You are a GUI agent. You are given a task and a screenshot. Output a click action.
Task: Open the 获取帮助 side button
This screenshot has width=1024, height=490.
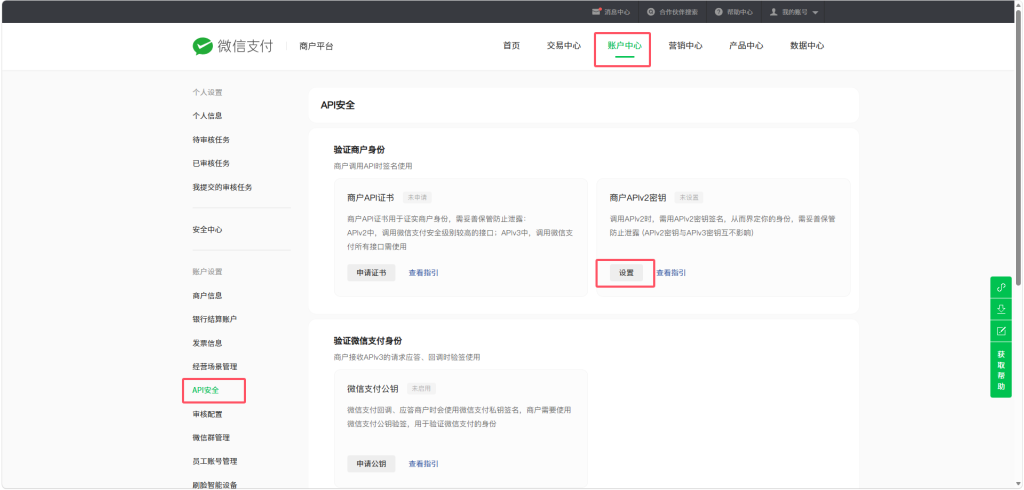[x=1000, y=370]
